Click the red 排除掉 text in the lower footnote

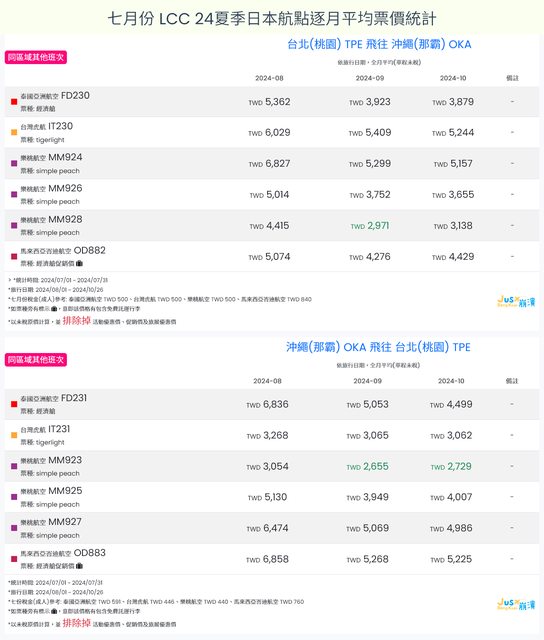76,623
